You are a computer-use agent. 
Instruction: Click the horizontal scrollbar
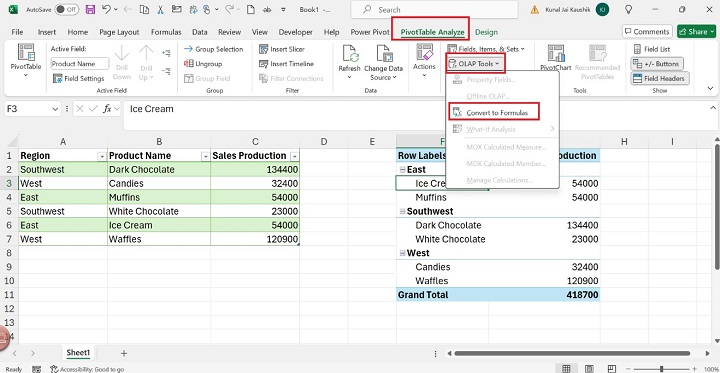(x=573, y=353)
